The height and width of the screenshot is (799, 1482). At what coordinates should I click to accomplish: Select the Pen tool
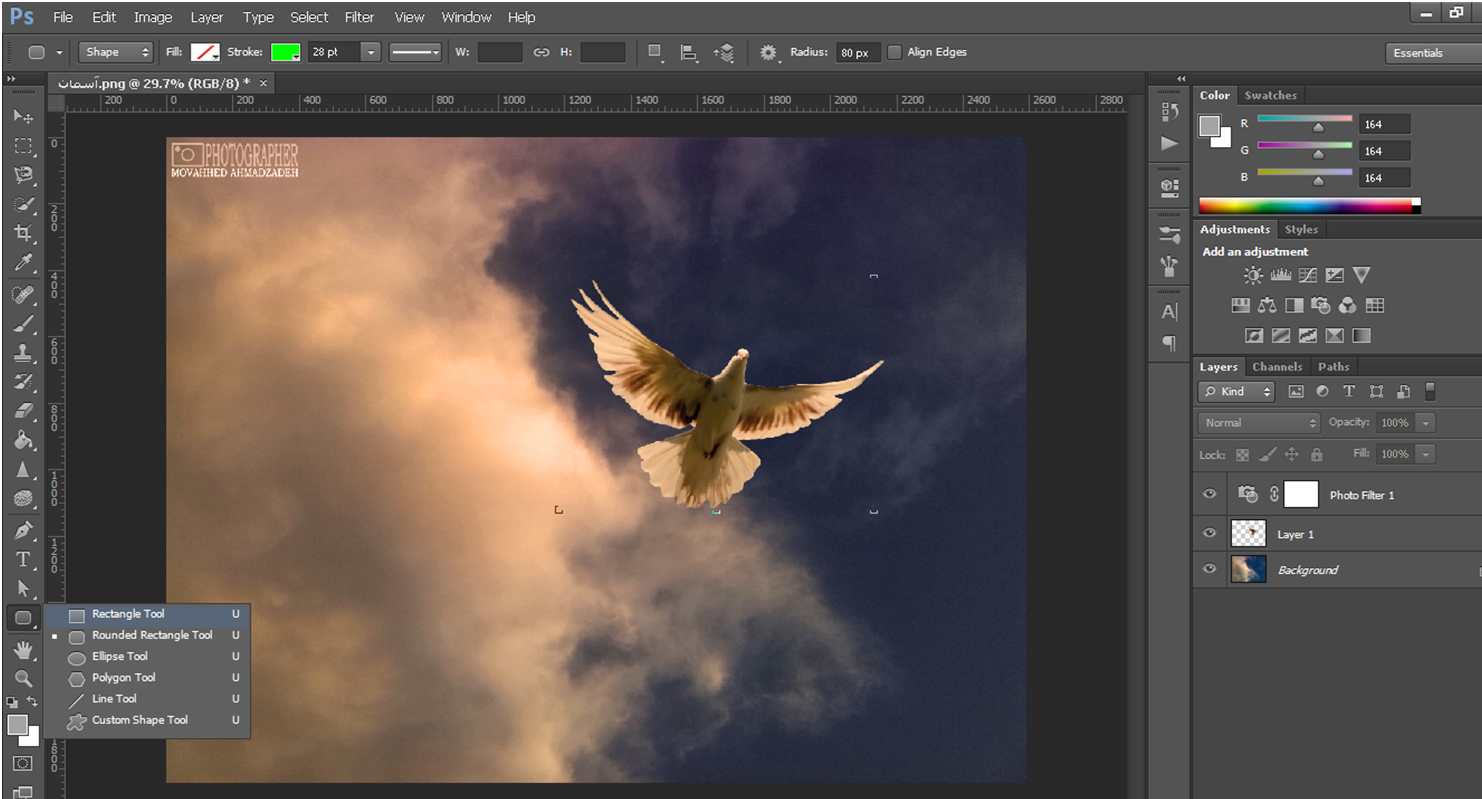pos(23,529)
